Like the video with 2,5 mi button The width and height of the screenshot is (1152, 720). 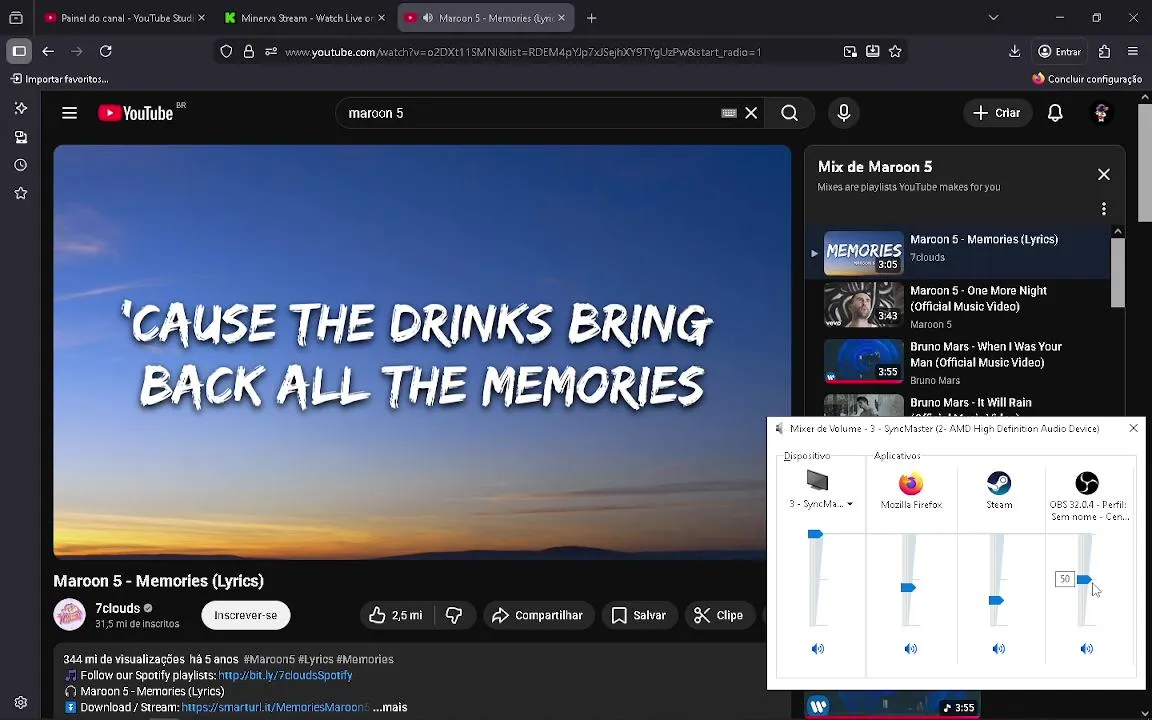pyautogui.click(x=397, y=616)
